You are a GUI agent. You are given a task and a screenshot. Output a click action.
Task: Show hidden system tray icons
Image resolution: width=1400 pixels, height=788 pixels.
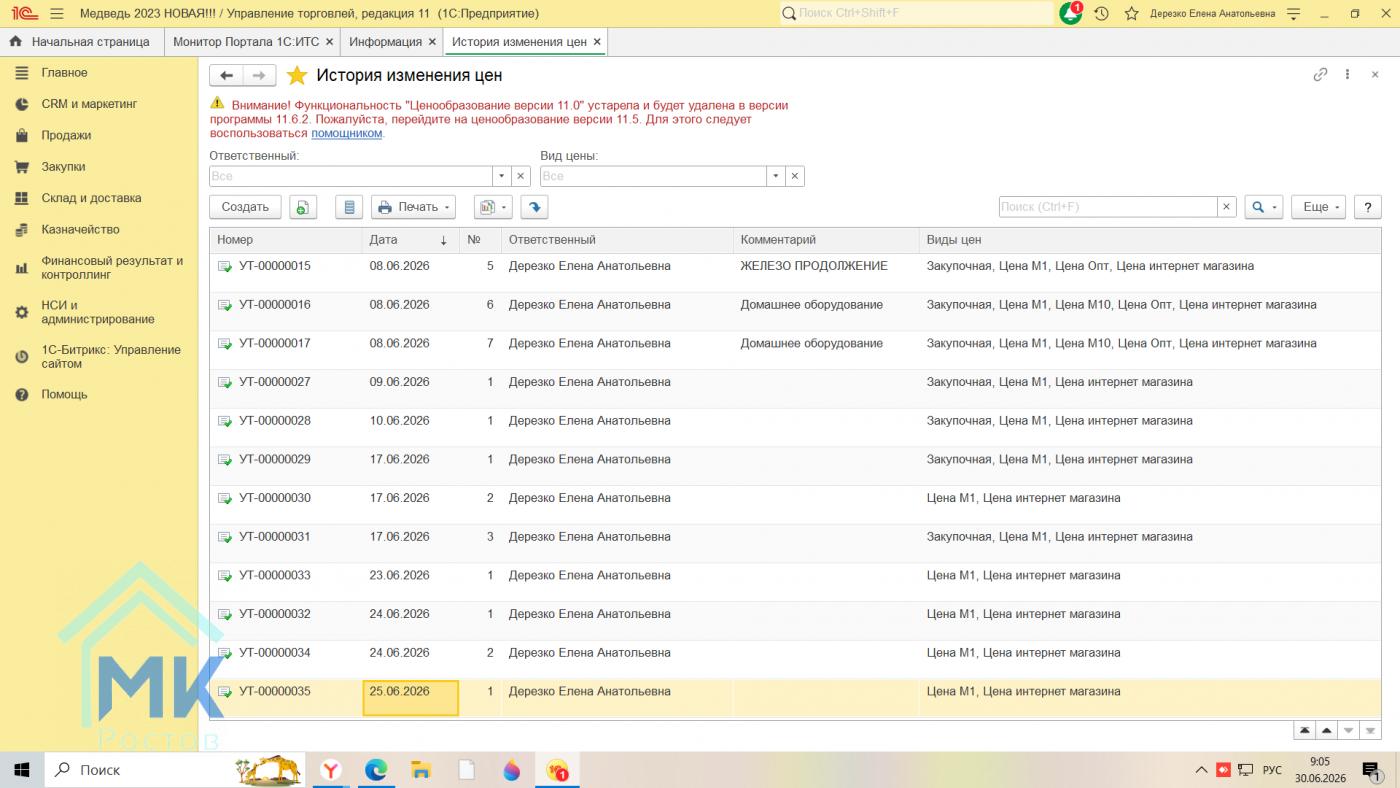[x=1201, y=770]
